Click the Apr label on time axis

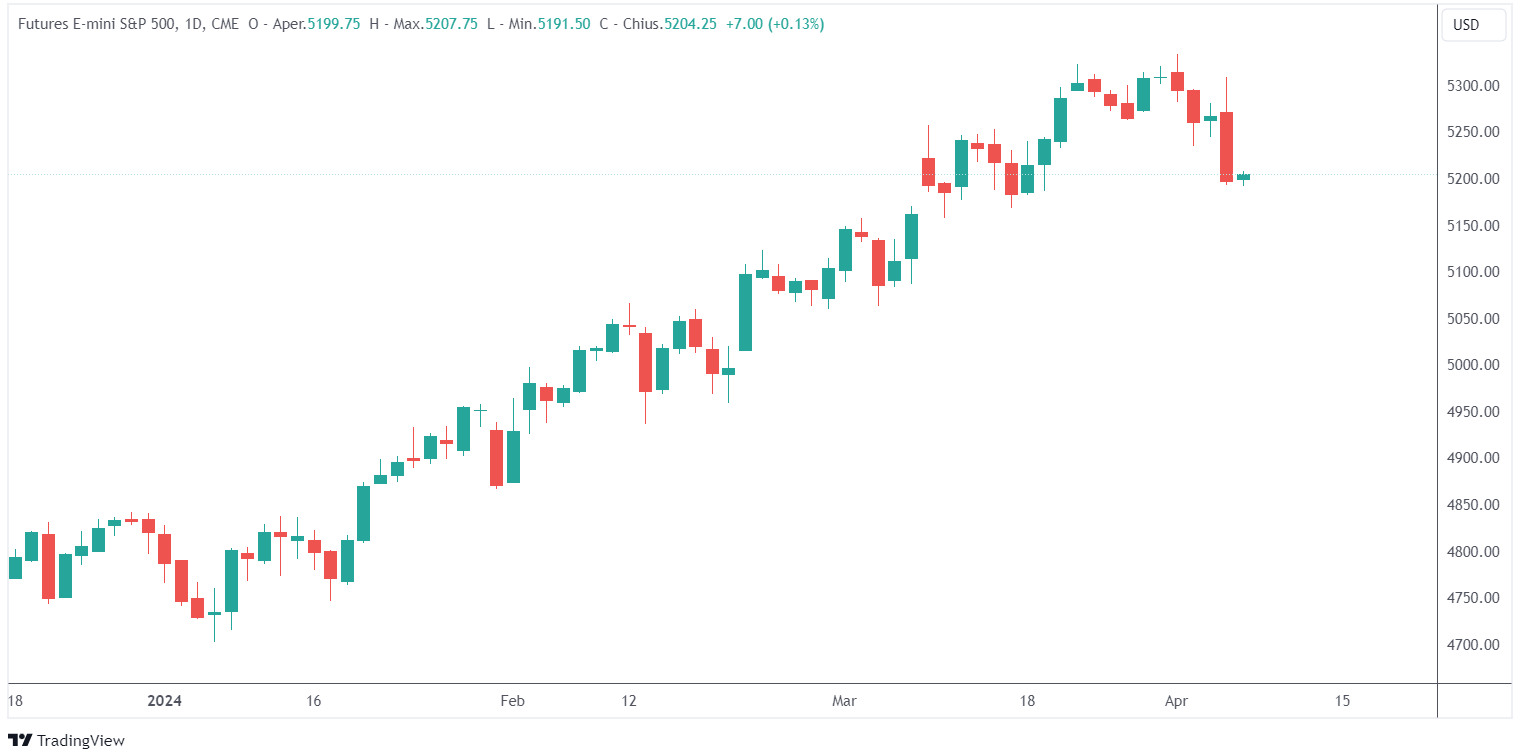[1176, 701]
